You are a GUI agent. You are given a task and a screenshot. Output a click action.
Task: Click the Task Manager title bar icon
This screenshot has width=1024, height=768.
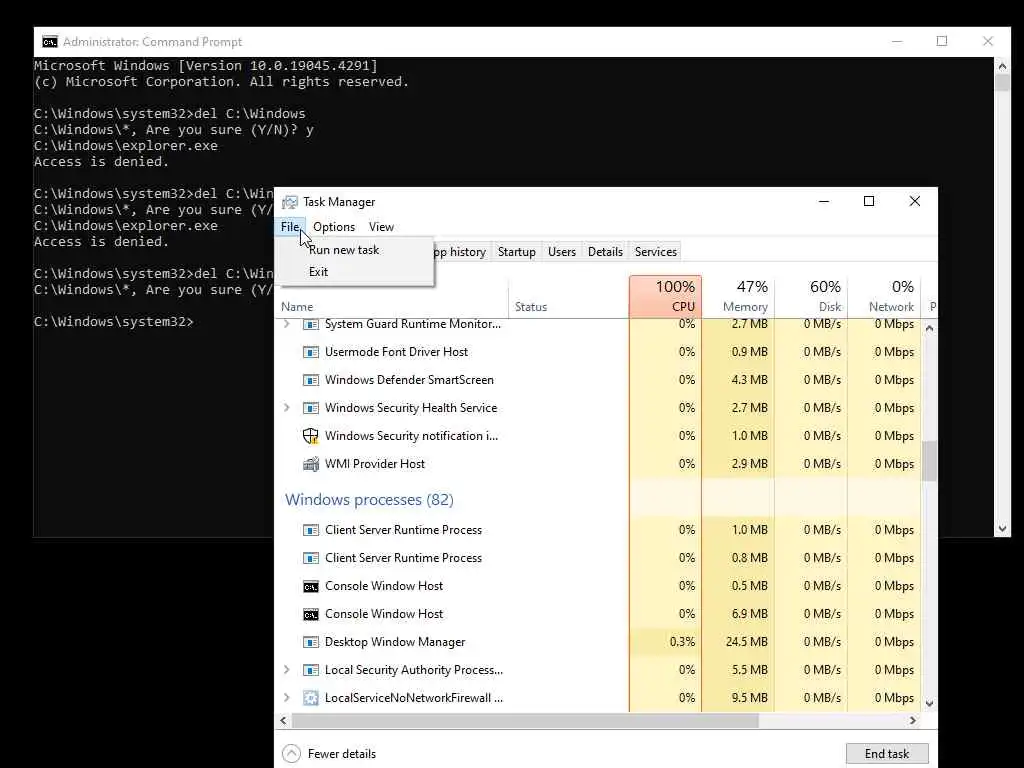coord(289,202)
